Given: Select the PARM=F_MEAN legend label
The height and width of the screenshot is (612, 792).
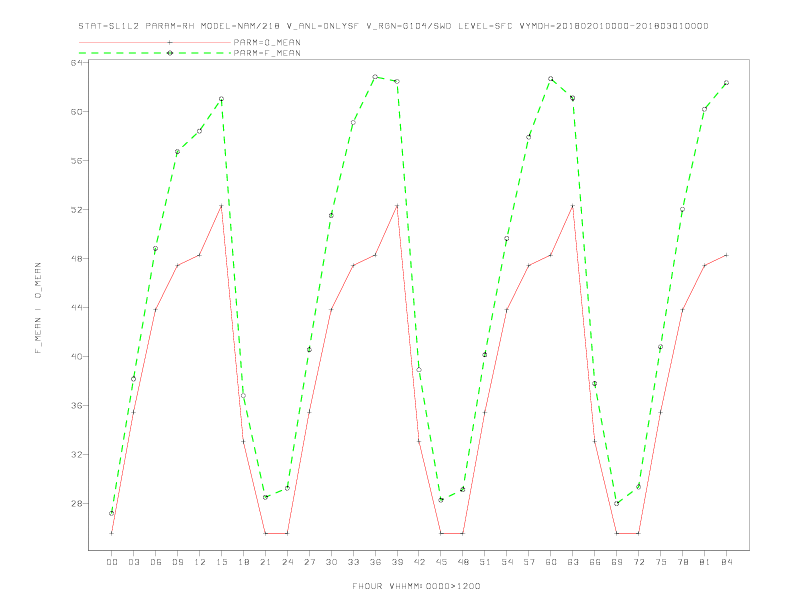Looking at the screenshot, I should 267,53.
